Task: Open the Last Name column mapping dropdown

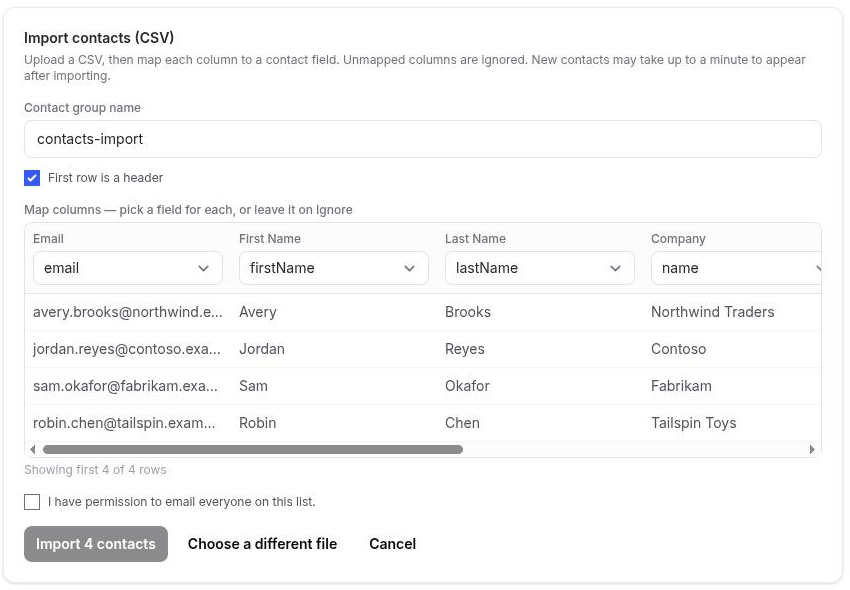Action: (540, 268)
